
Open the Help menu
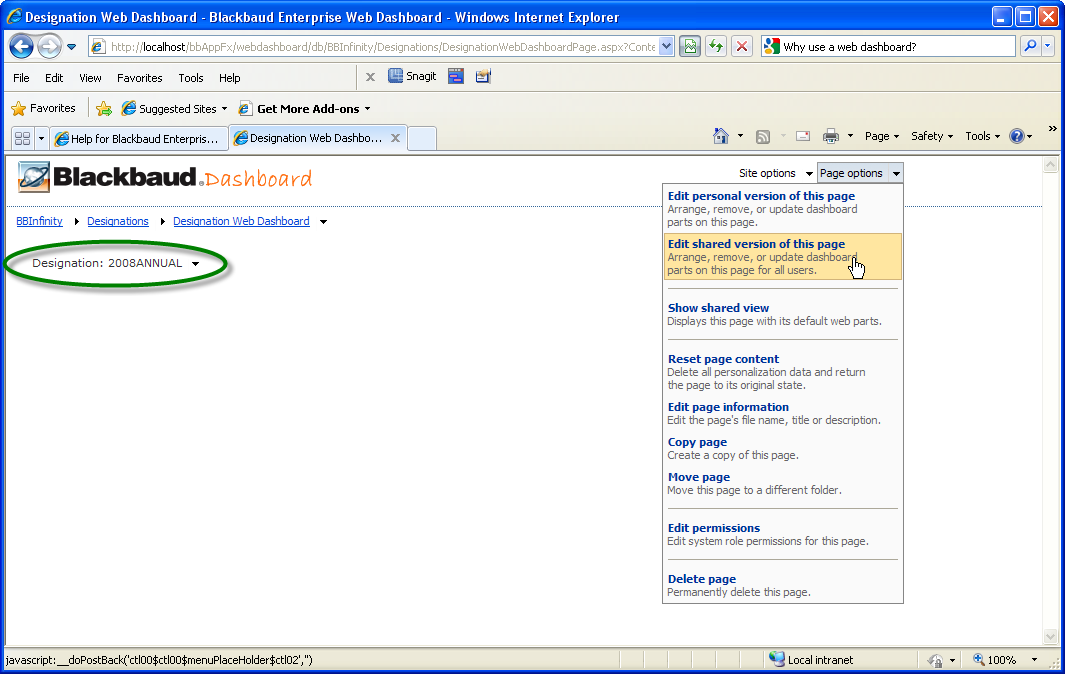pos(230,78)
